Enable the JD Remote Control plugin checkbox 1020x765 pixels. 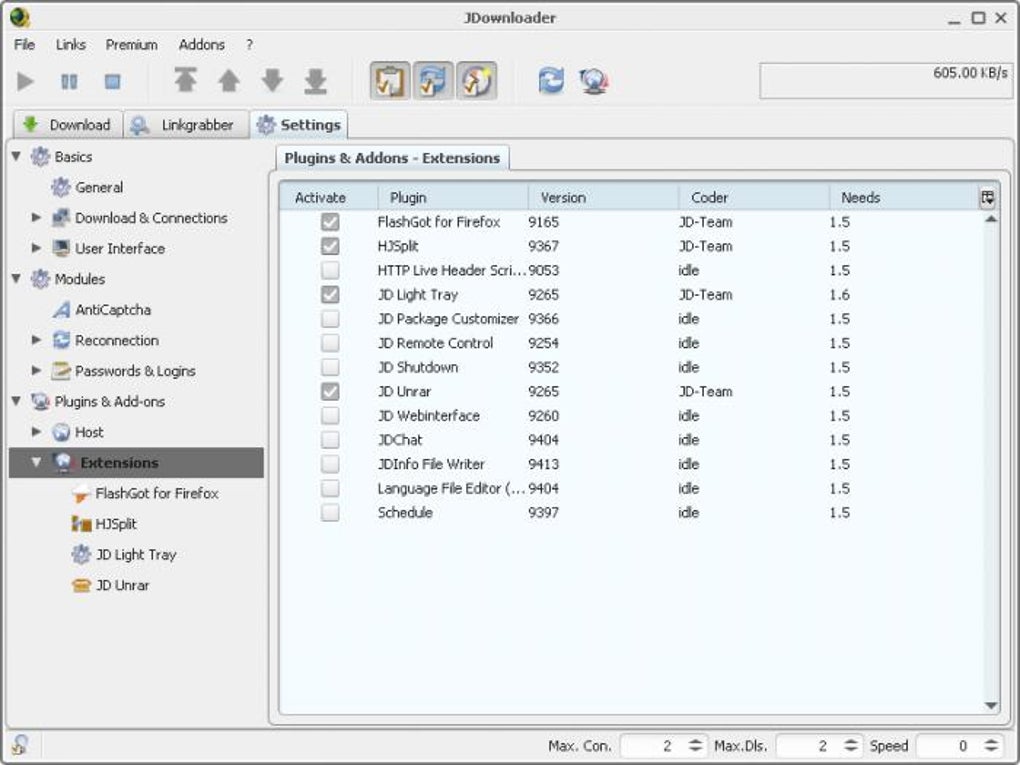point(330,343)
